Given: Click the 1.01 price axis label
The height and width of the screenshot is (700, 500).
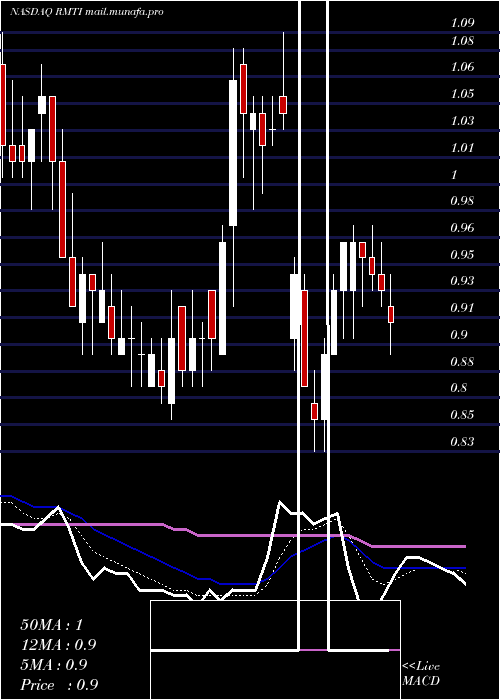Looking at the screenshot, I should (x=462, y=148).
